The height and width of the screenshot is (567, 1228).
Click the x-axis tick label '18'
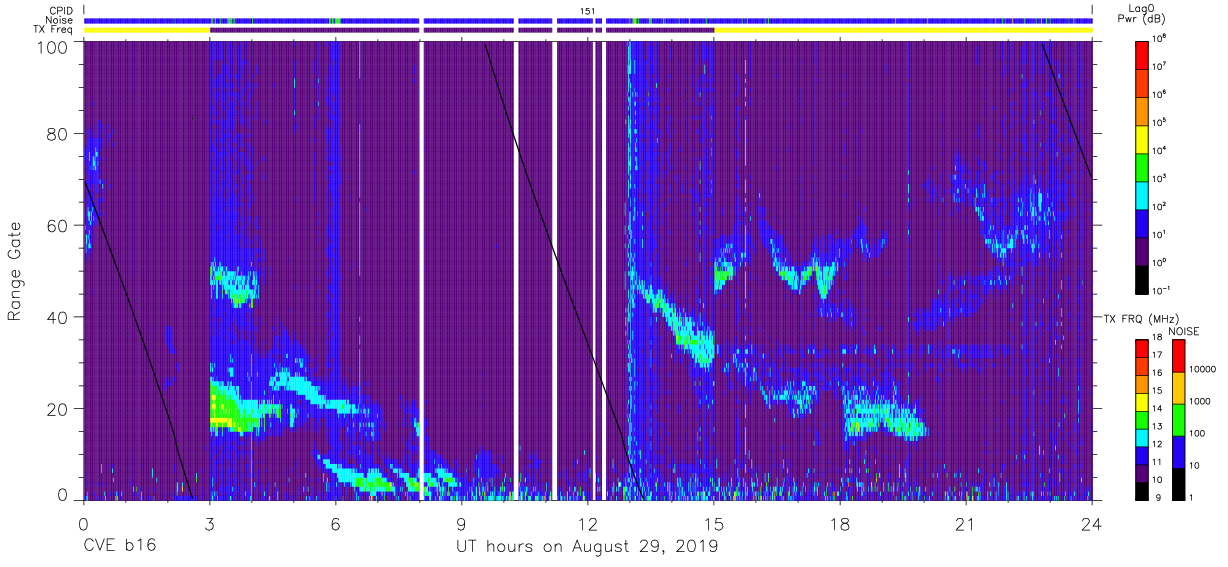click(840, 525)
